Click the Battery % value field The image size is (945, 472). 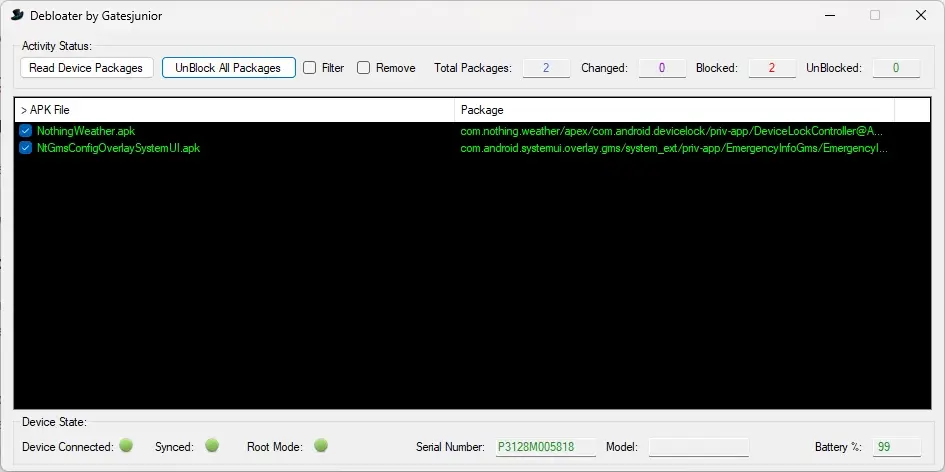point(897,447)
